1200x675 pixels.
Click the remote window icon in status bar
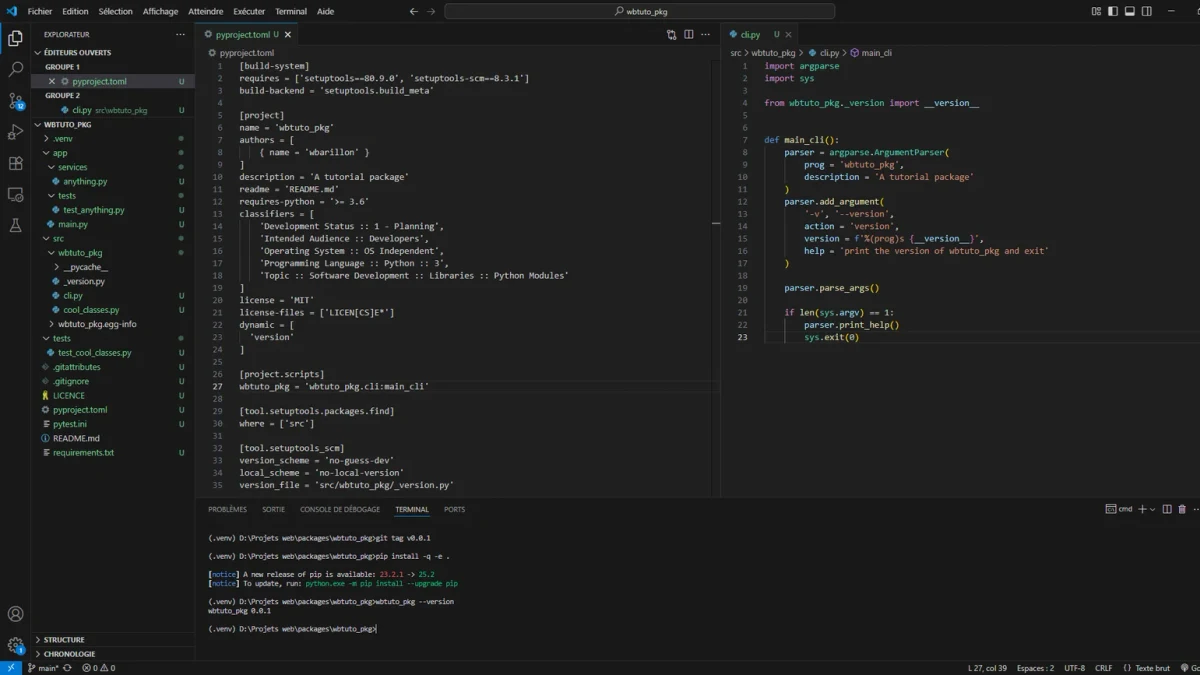coord(10,667)
